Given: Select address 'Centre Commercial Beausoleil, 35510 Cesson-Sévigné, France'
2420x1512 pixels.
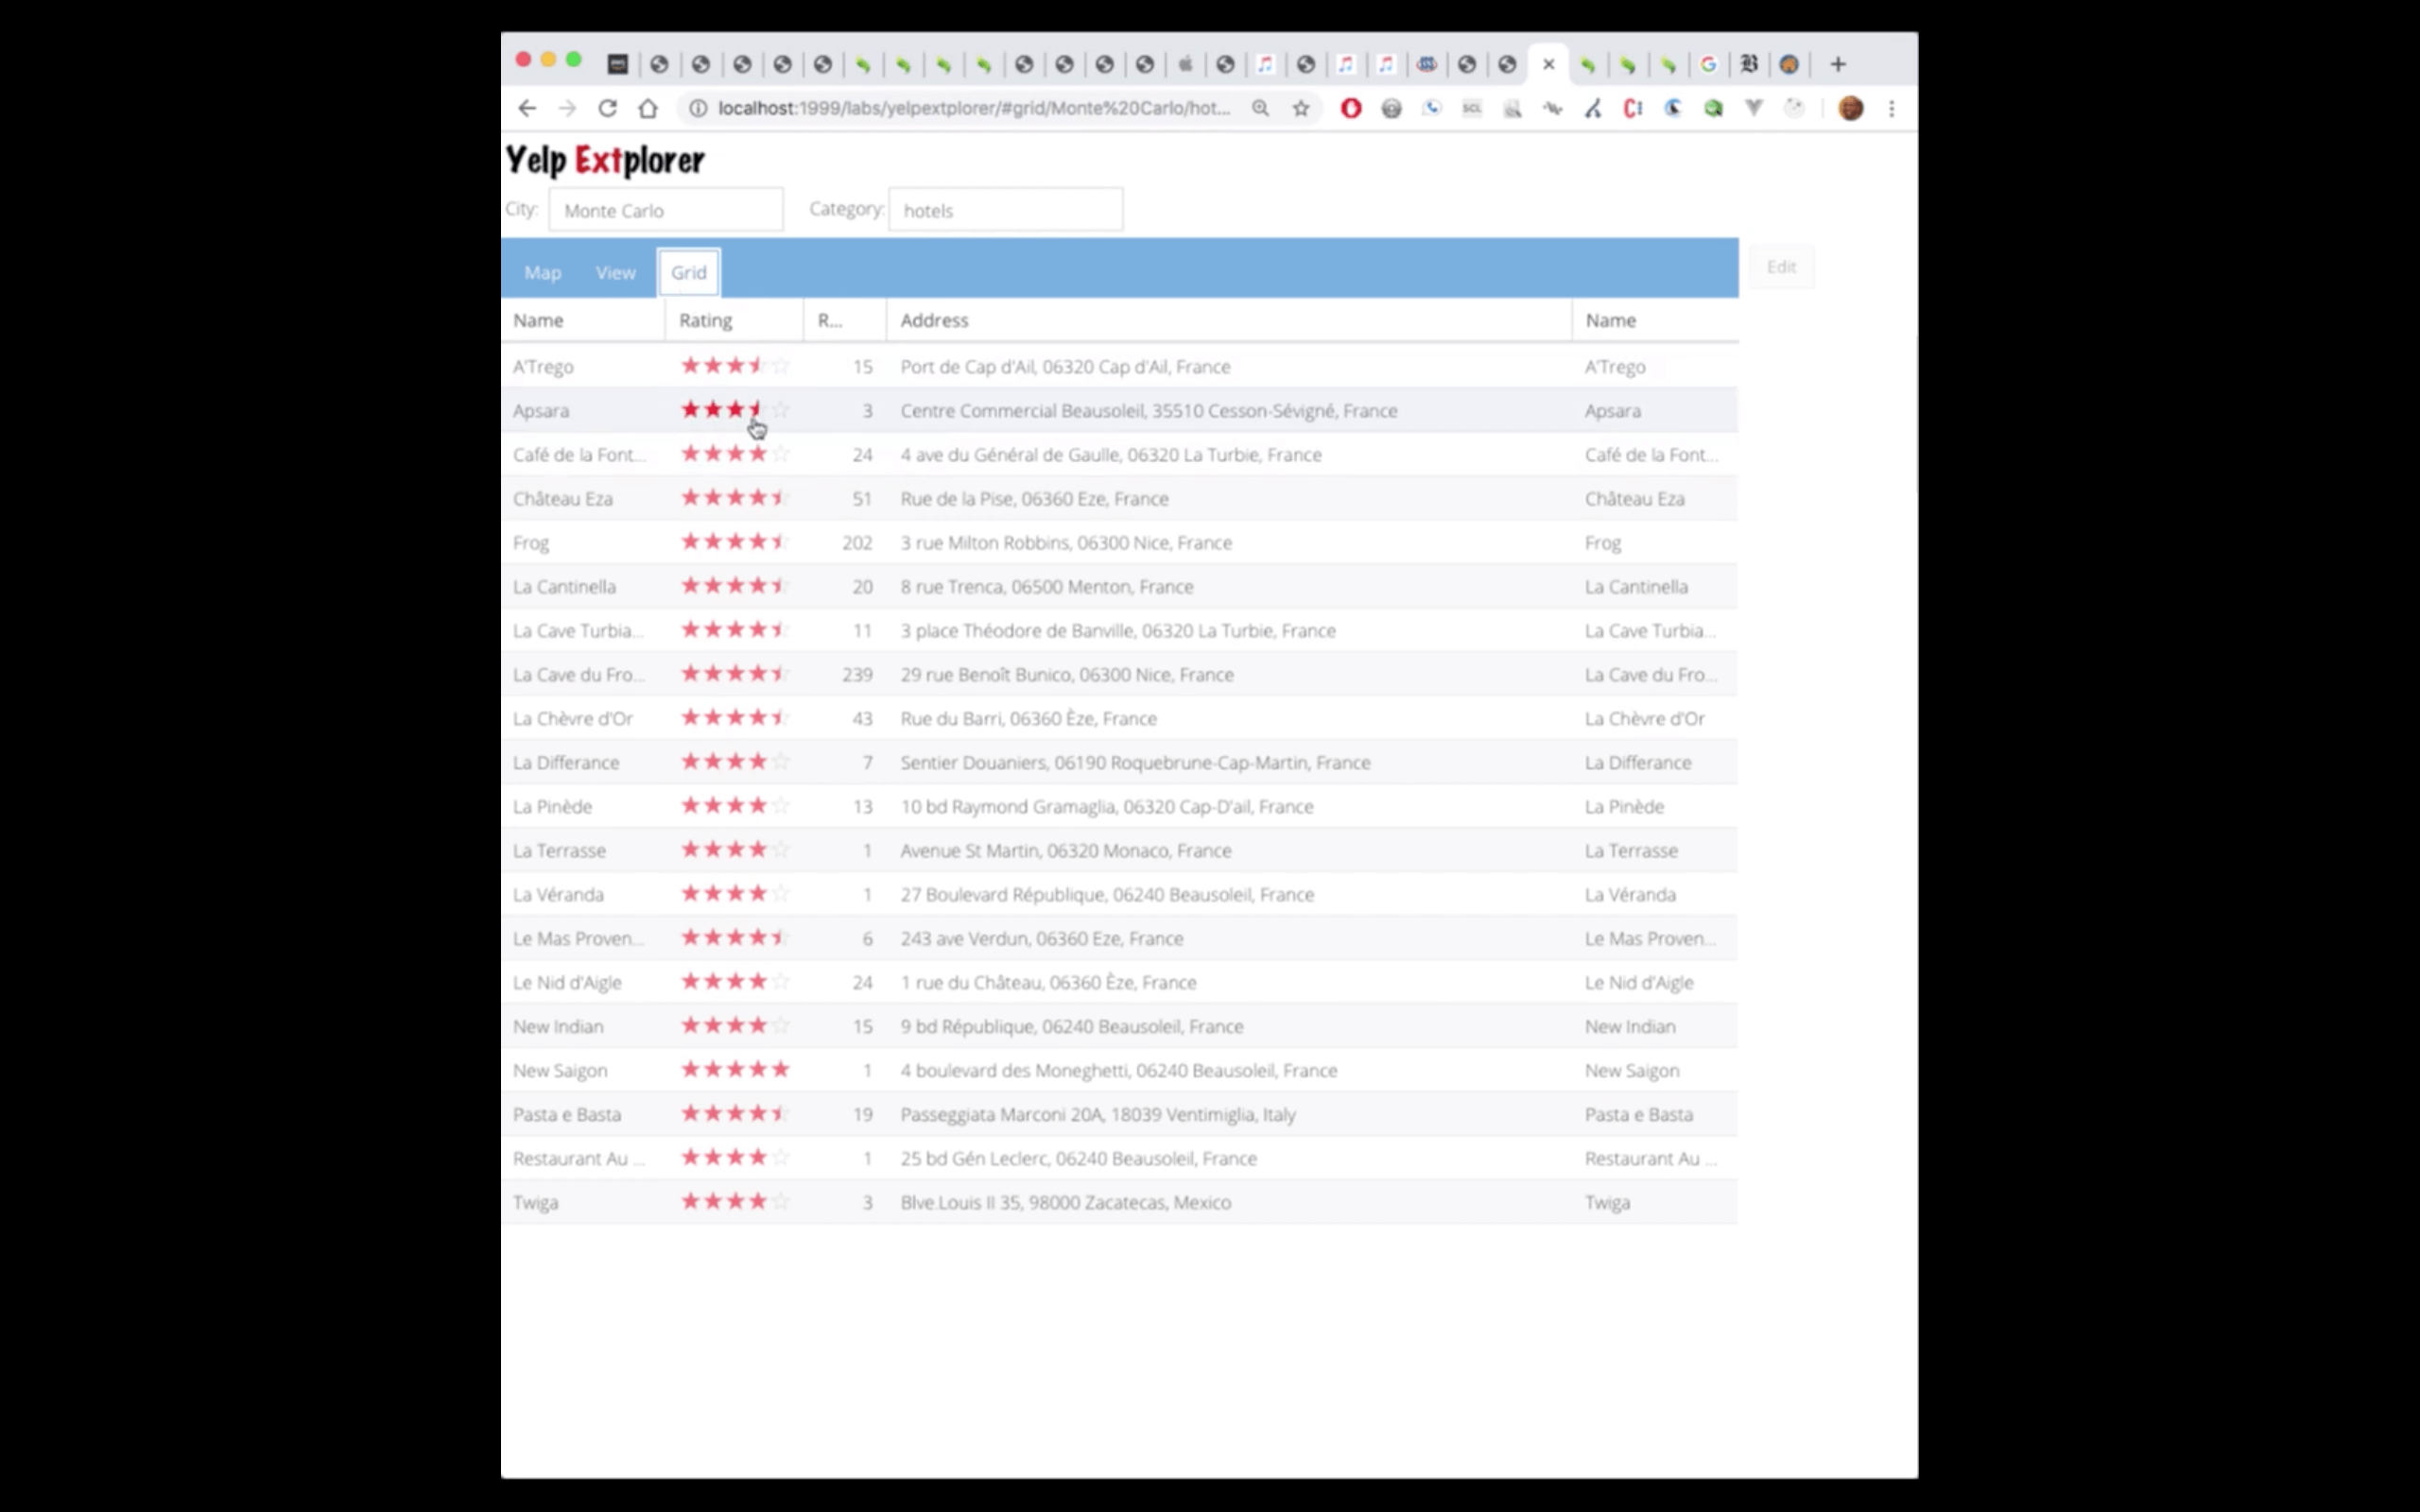Looking at the screenshot, I should point(1149,411).
